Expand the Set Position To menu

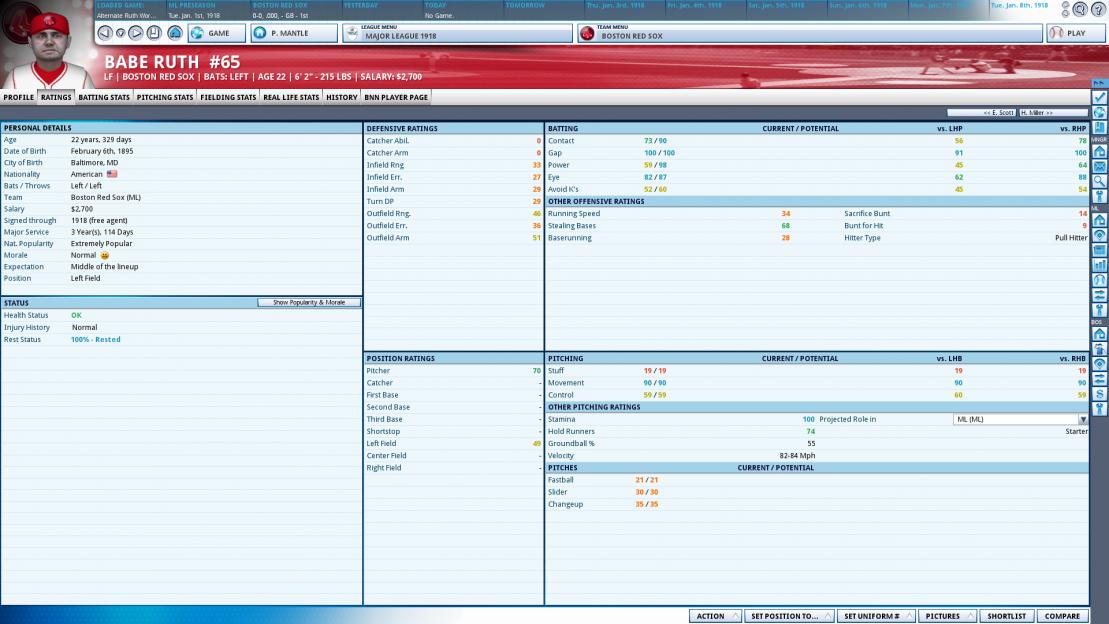click(x=789, y=616)
